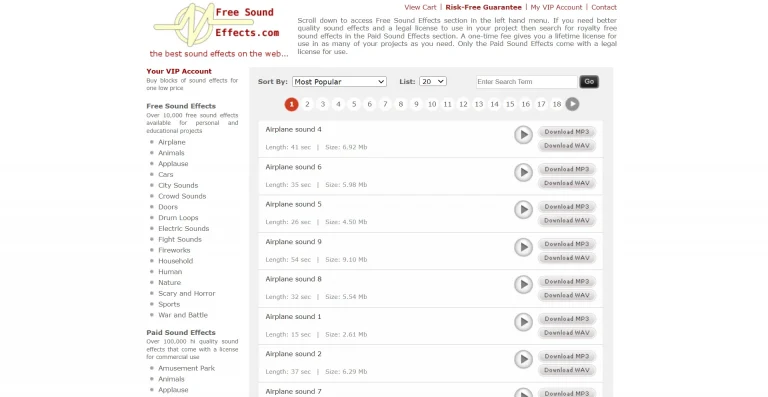Select current page 1 in pagination
768x397 pixels.
291,104
